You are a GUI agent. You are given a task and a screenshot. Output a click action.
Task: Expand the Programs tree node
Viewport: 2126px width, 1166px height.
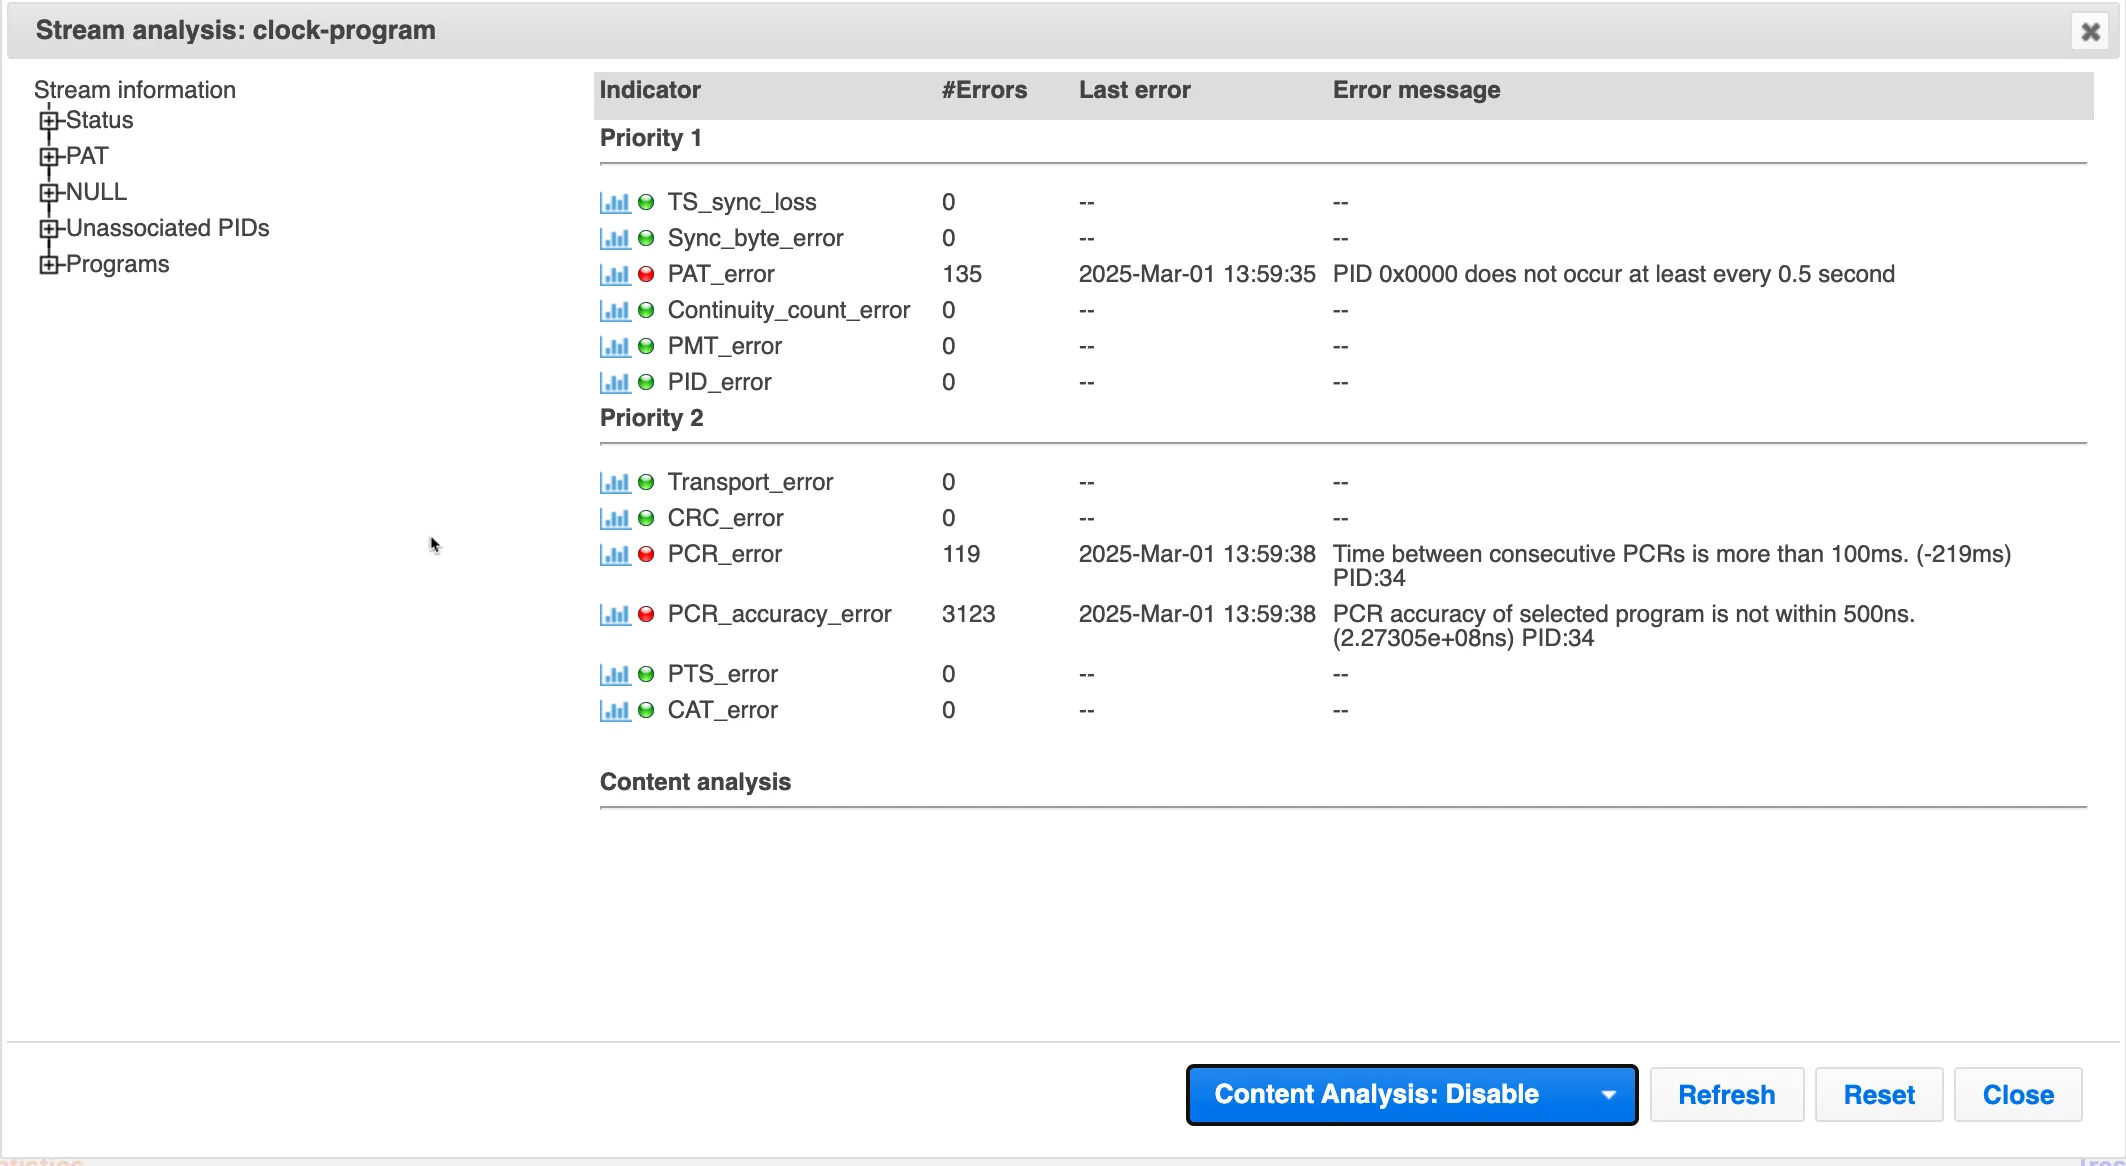(x=48, y=265)
